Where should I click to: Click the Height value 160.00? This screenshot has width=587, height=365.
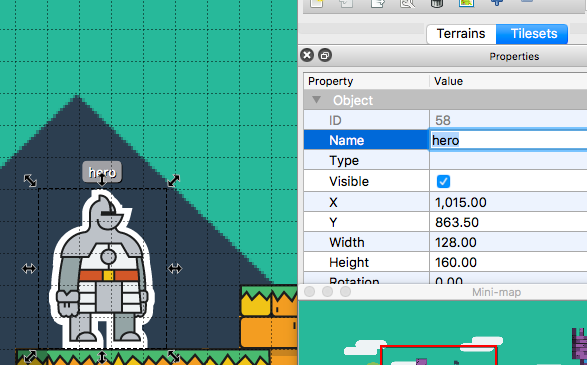pos(456,262)
